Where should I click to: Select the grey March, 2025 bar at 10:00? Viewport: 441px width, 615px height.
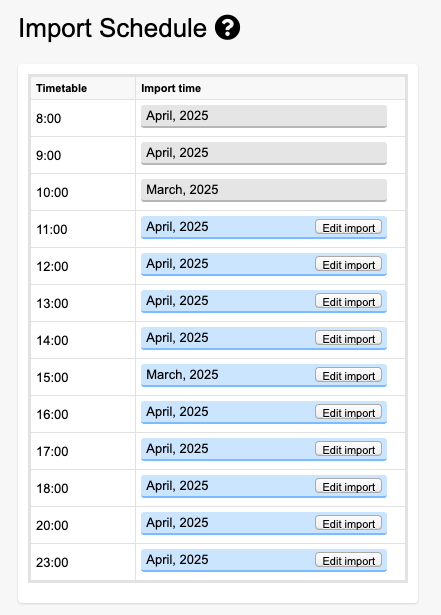pos(264,190)
